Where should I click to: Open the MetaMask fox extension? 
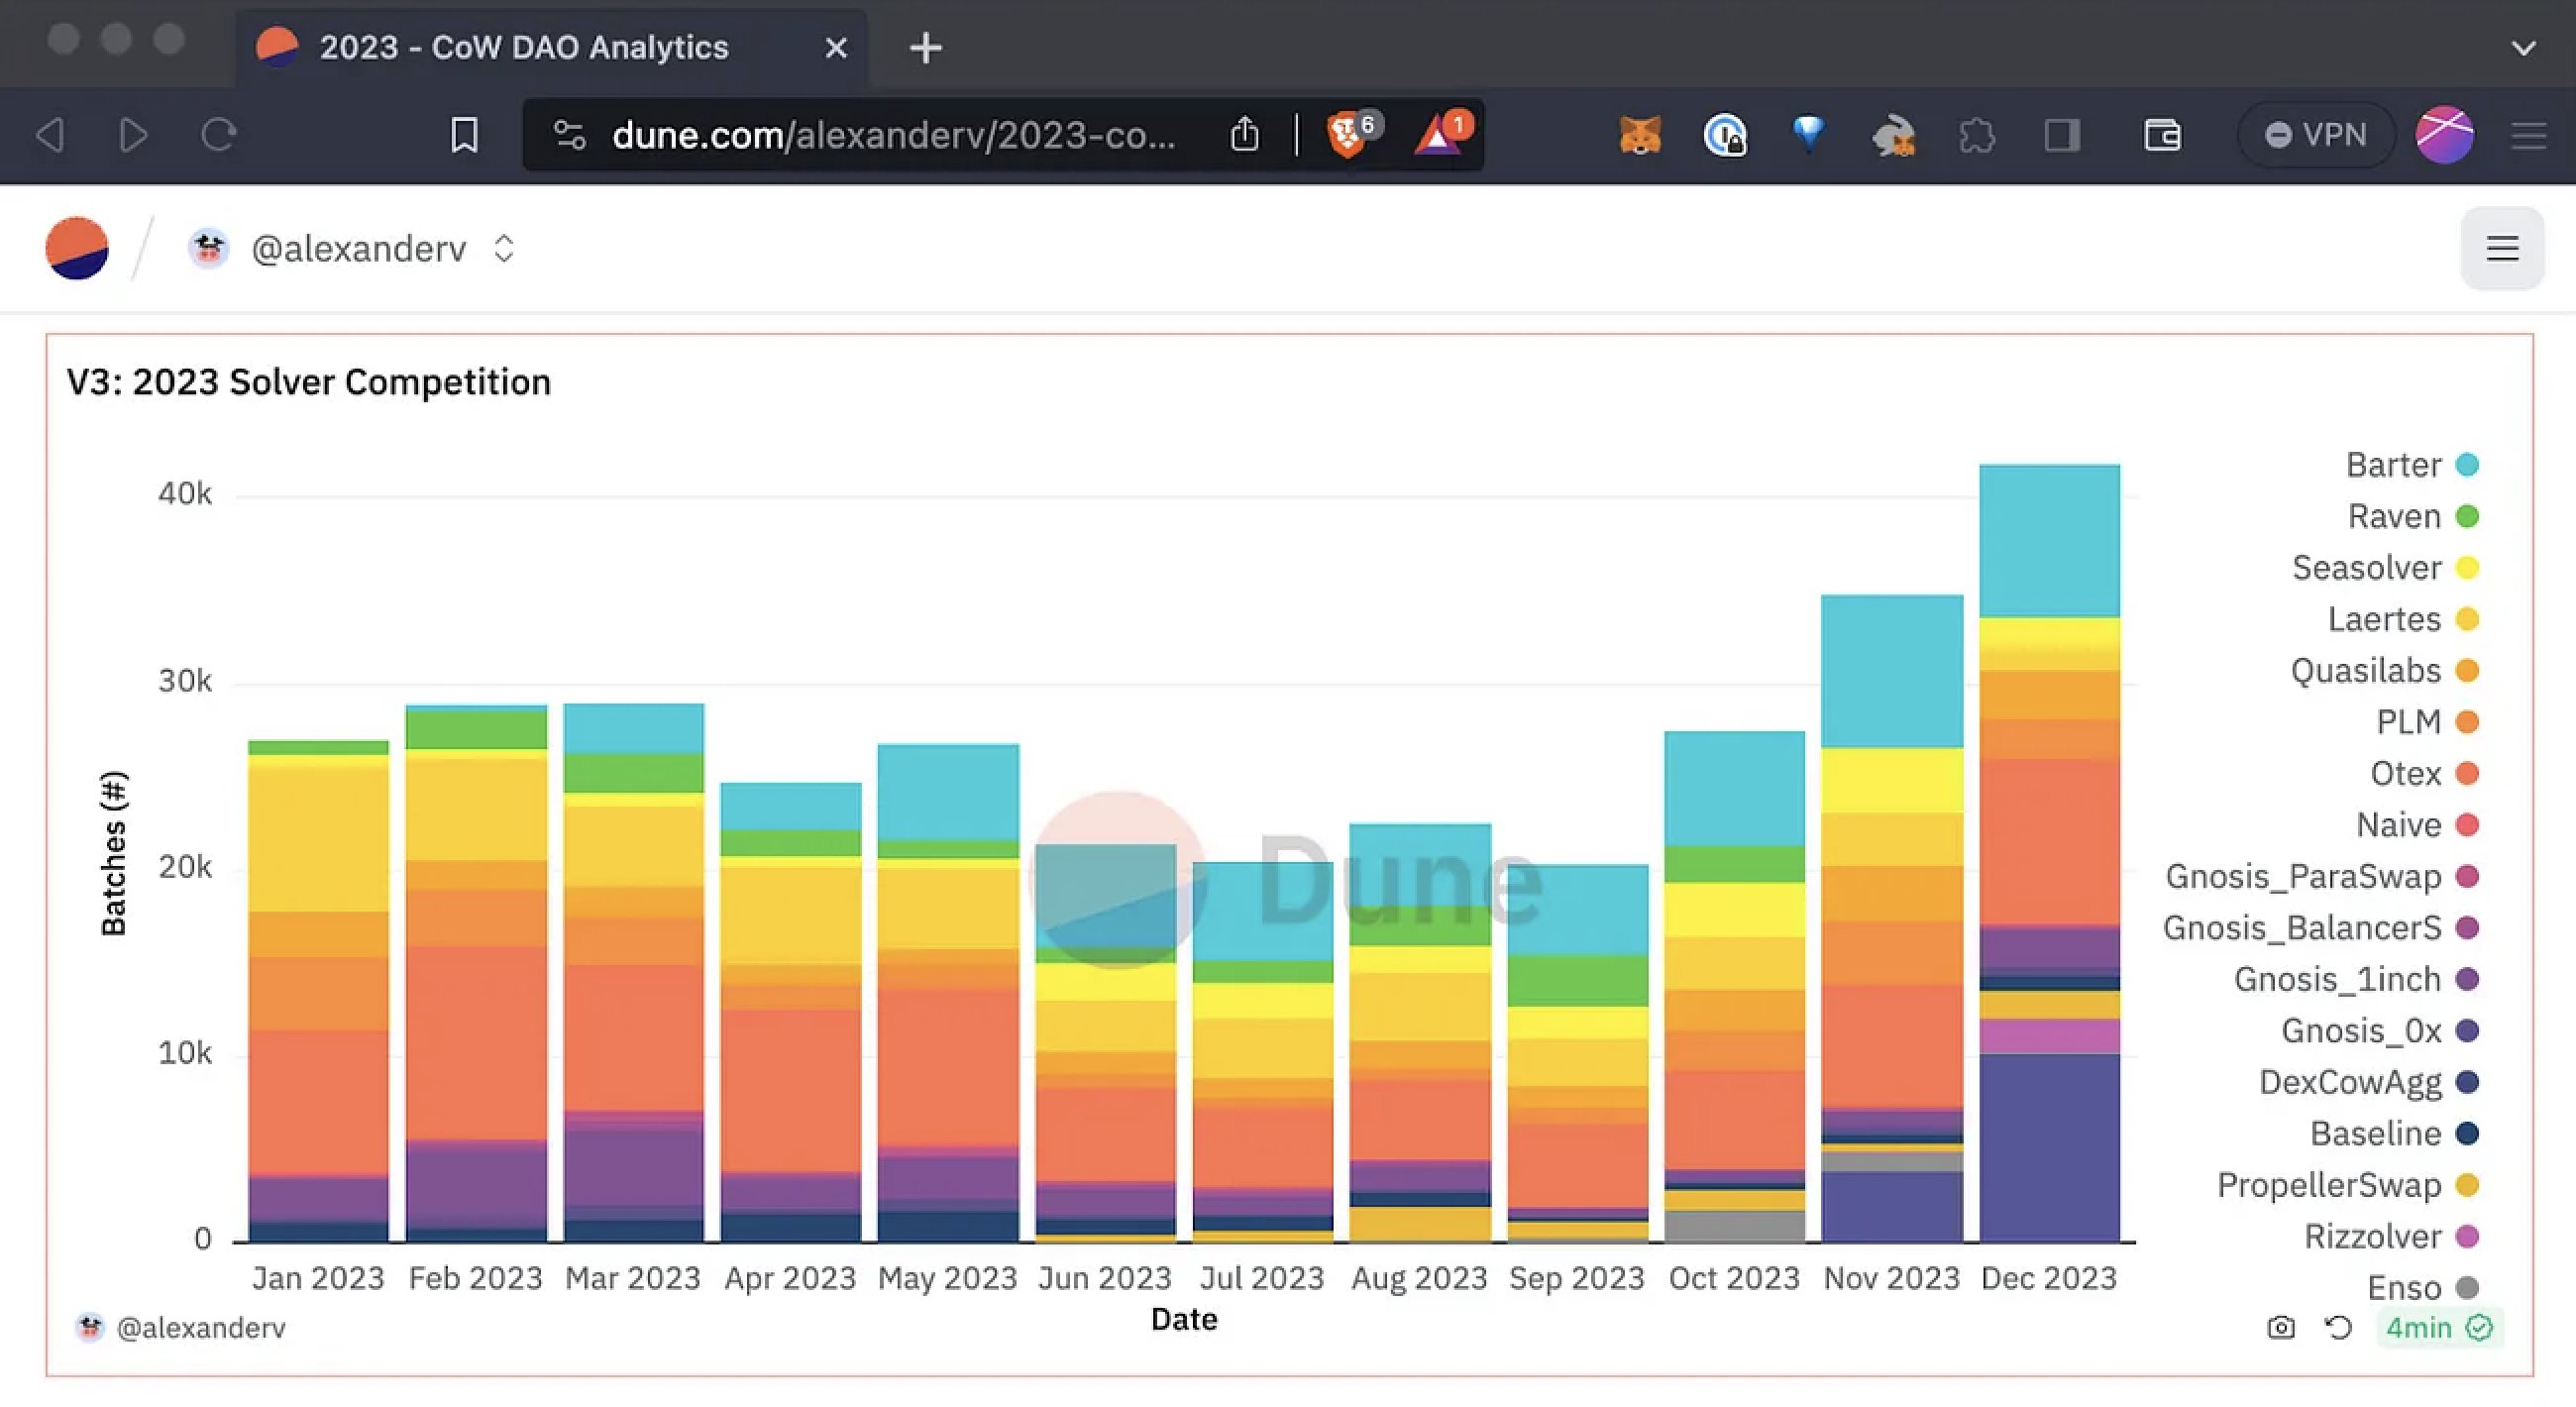click(x=1640, y=135)
